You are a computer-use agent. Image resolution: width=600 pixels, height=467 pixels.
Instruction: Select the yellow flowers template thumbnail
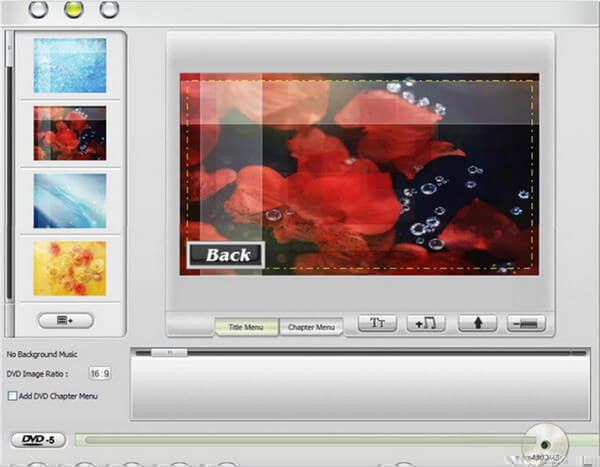coord(70,269)
